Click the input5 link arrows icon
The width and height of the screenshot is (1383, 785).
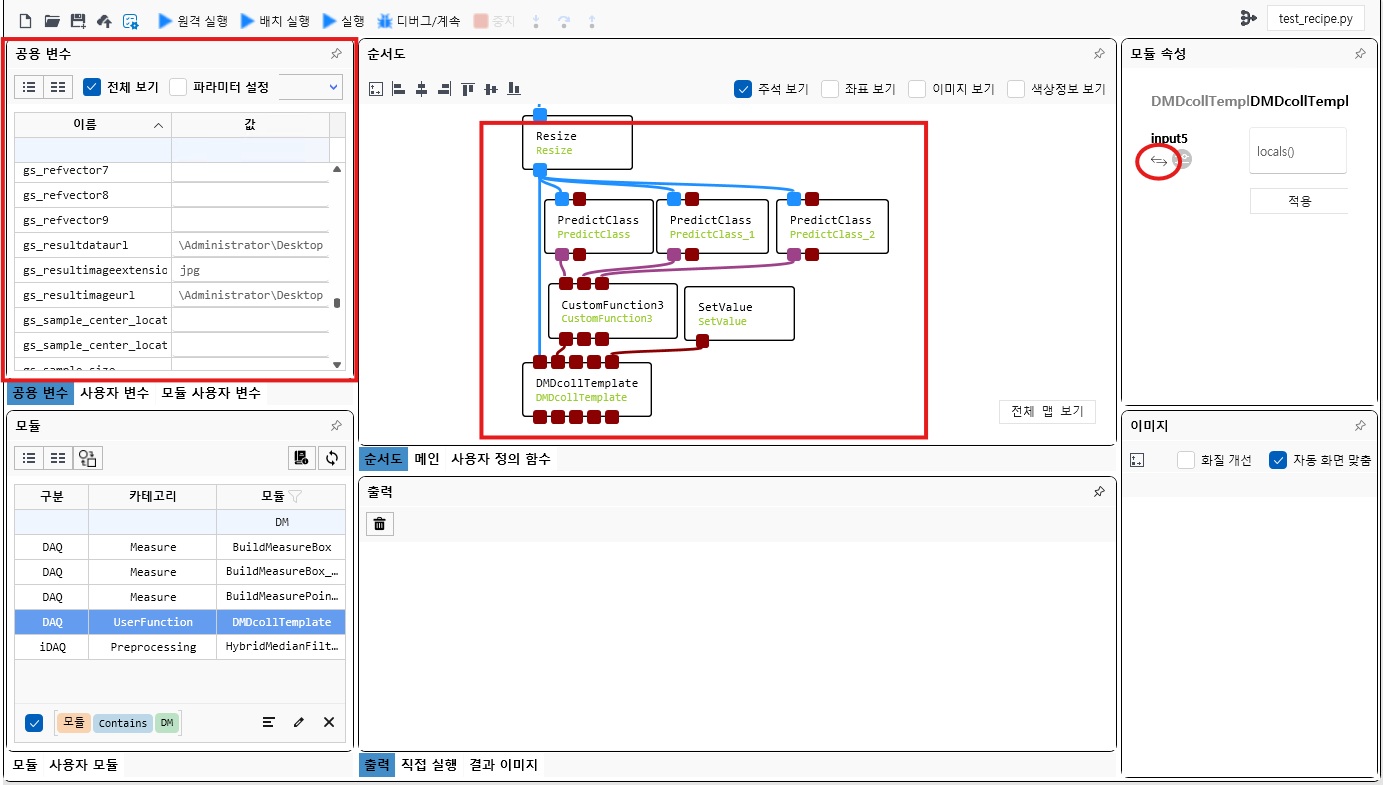coord(1159,160)
